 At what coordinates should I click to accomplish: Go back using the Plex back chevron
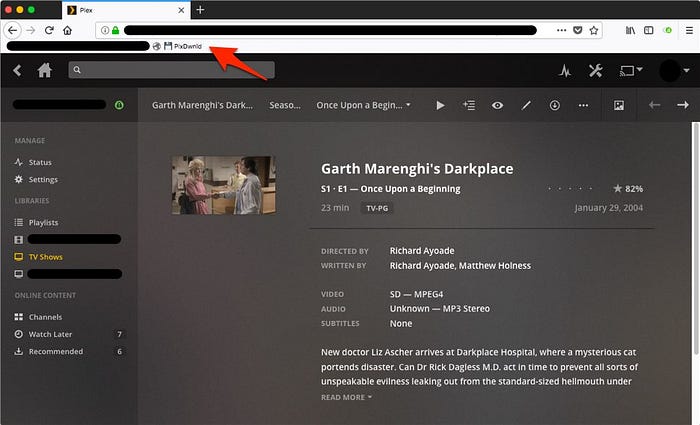pyautogui.click(x=17, y=70)
